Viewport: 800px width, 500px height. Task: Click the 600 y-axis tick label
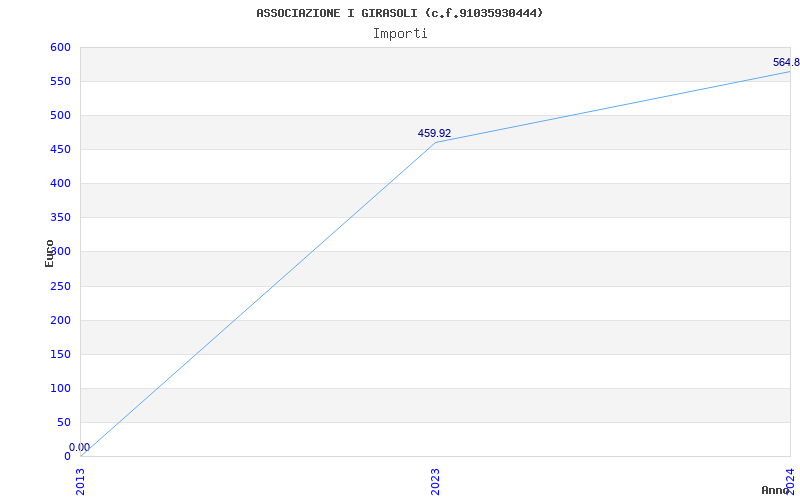60,47
